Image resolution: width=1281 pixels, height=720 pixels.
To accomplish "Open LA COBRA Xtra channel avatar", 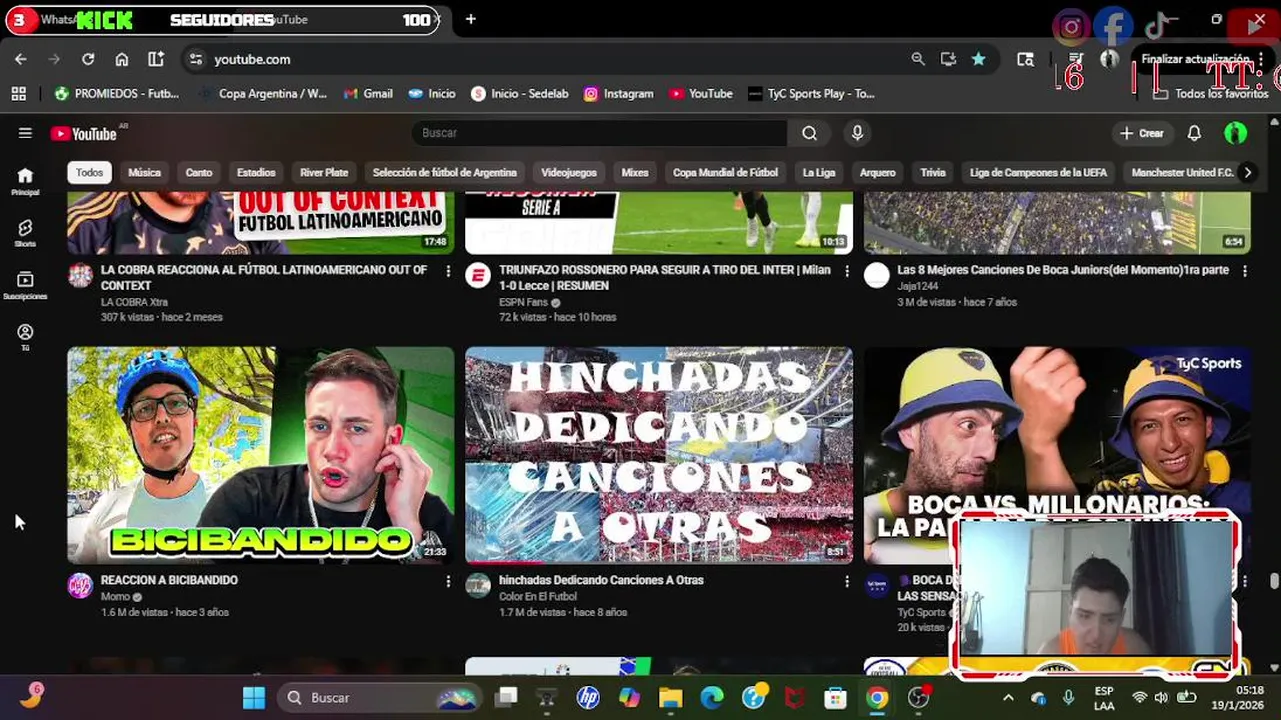I will (80, 276).
